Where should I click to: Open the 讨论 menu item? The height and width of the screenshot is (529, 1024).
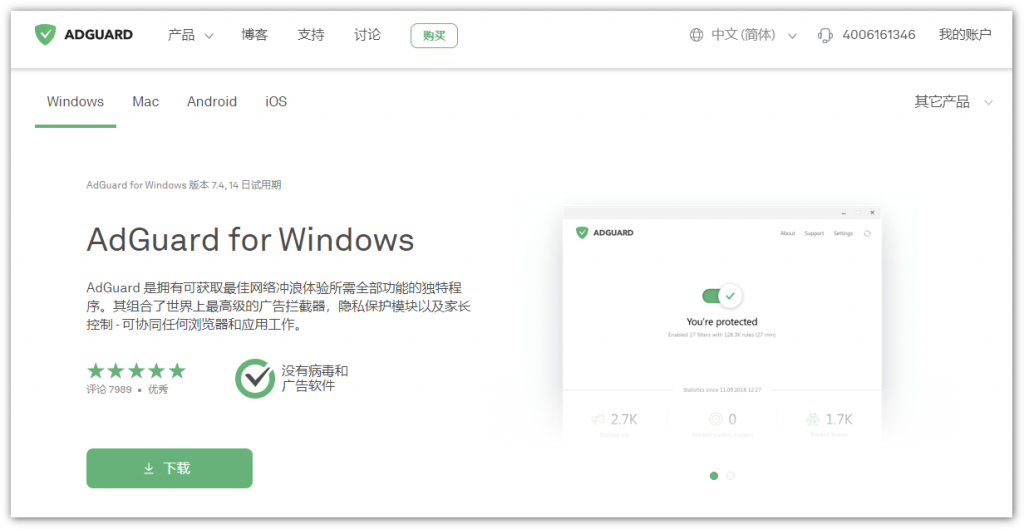click(367, 35)
